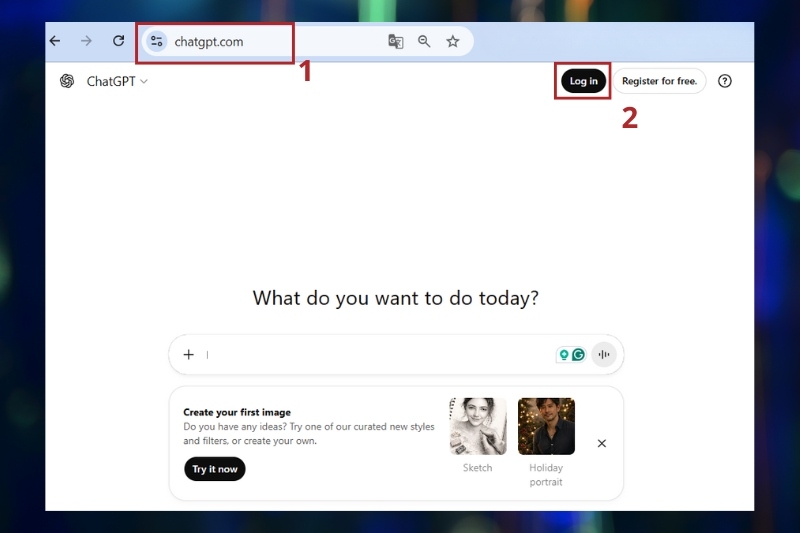Image resolution: width=800 pixels, height=533 pixels.
Task: Click the 'Holiday portrait' label text
Action: 546,475
